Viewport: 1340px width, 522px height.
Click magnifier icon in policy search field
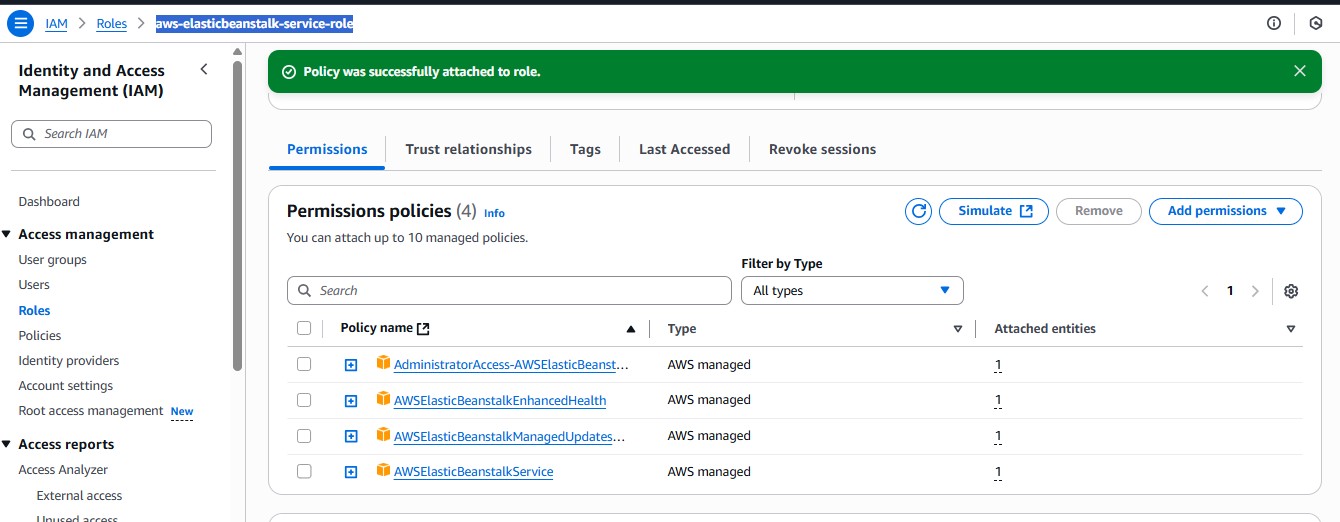[304, 291]
